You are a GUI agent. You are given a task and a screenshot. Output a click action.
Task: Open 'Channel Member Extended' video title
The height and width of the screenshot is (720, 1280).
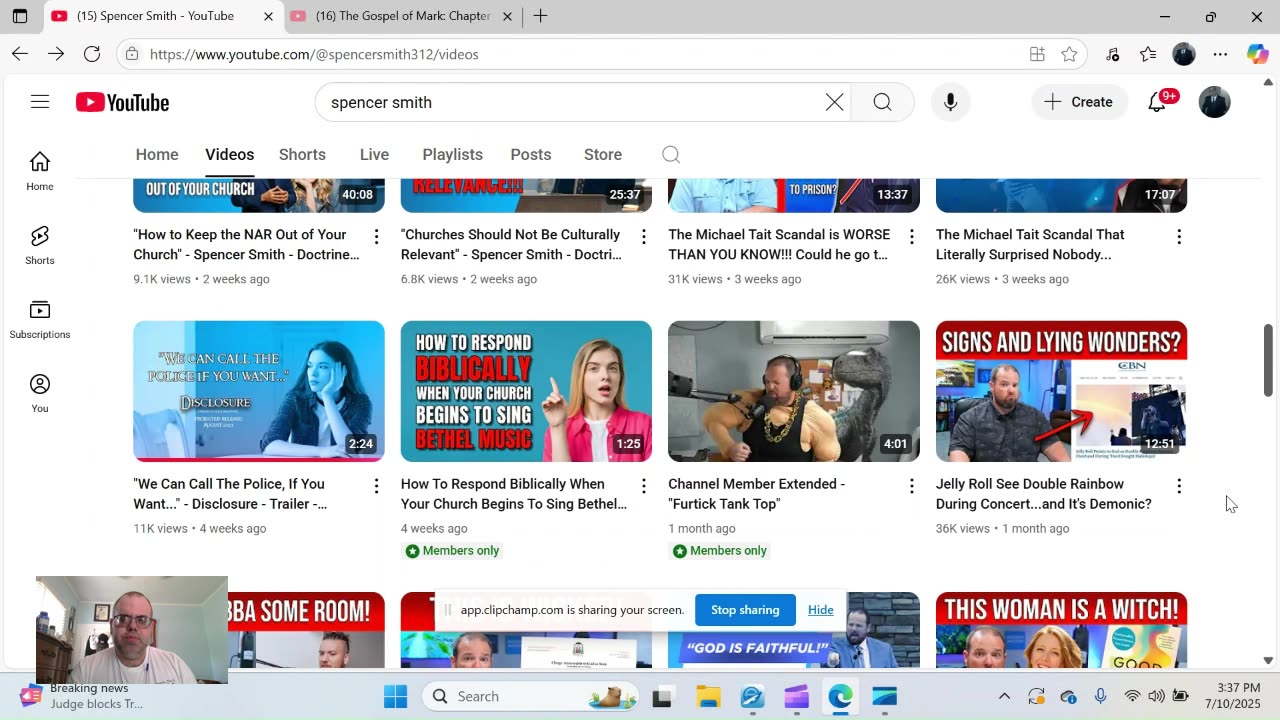click(756, 493)
